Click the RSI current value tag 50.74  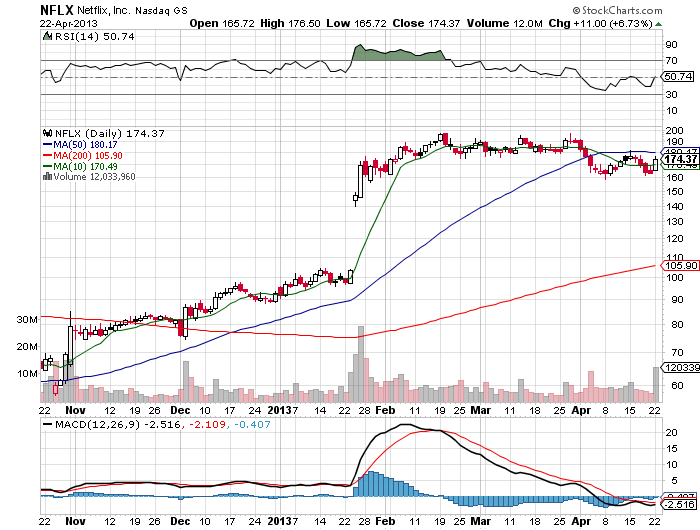[678, 76]
